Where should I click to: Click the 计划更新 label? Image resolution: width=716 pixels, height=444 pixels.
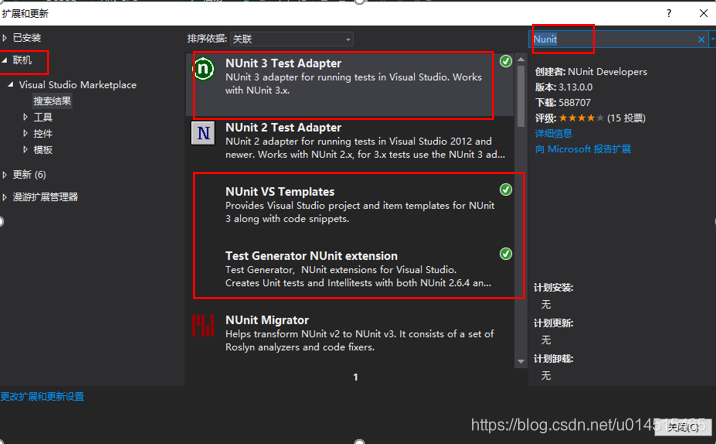click(553, 323)
